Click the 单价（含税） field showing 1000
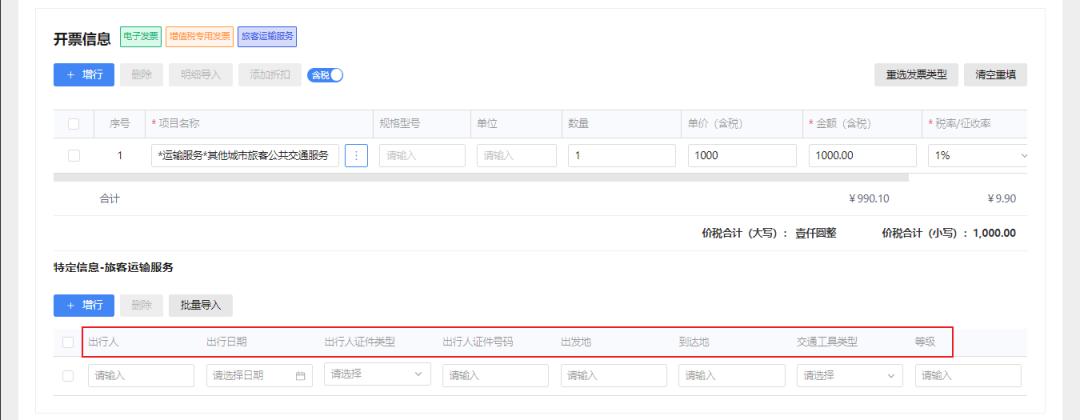1080x420 pixels. [x=742, y=156]
